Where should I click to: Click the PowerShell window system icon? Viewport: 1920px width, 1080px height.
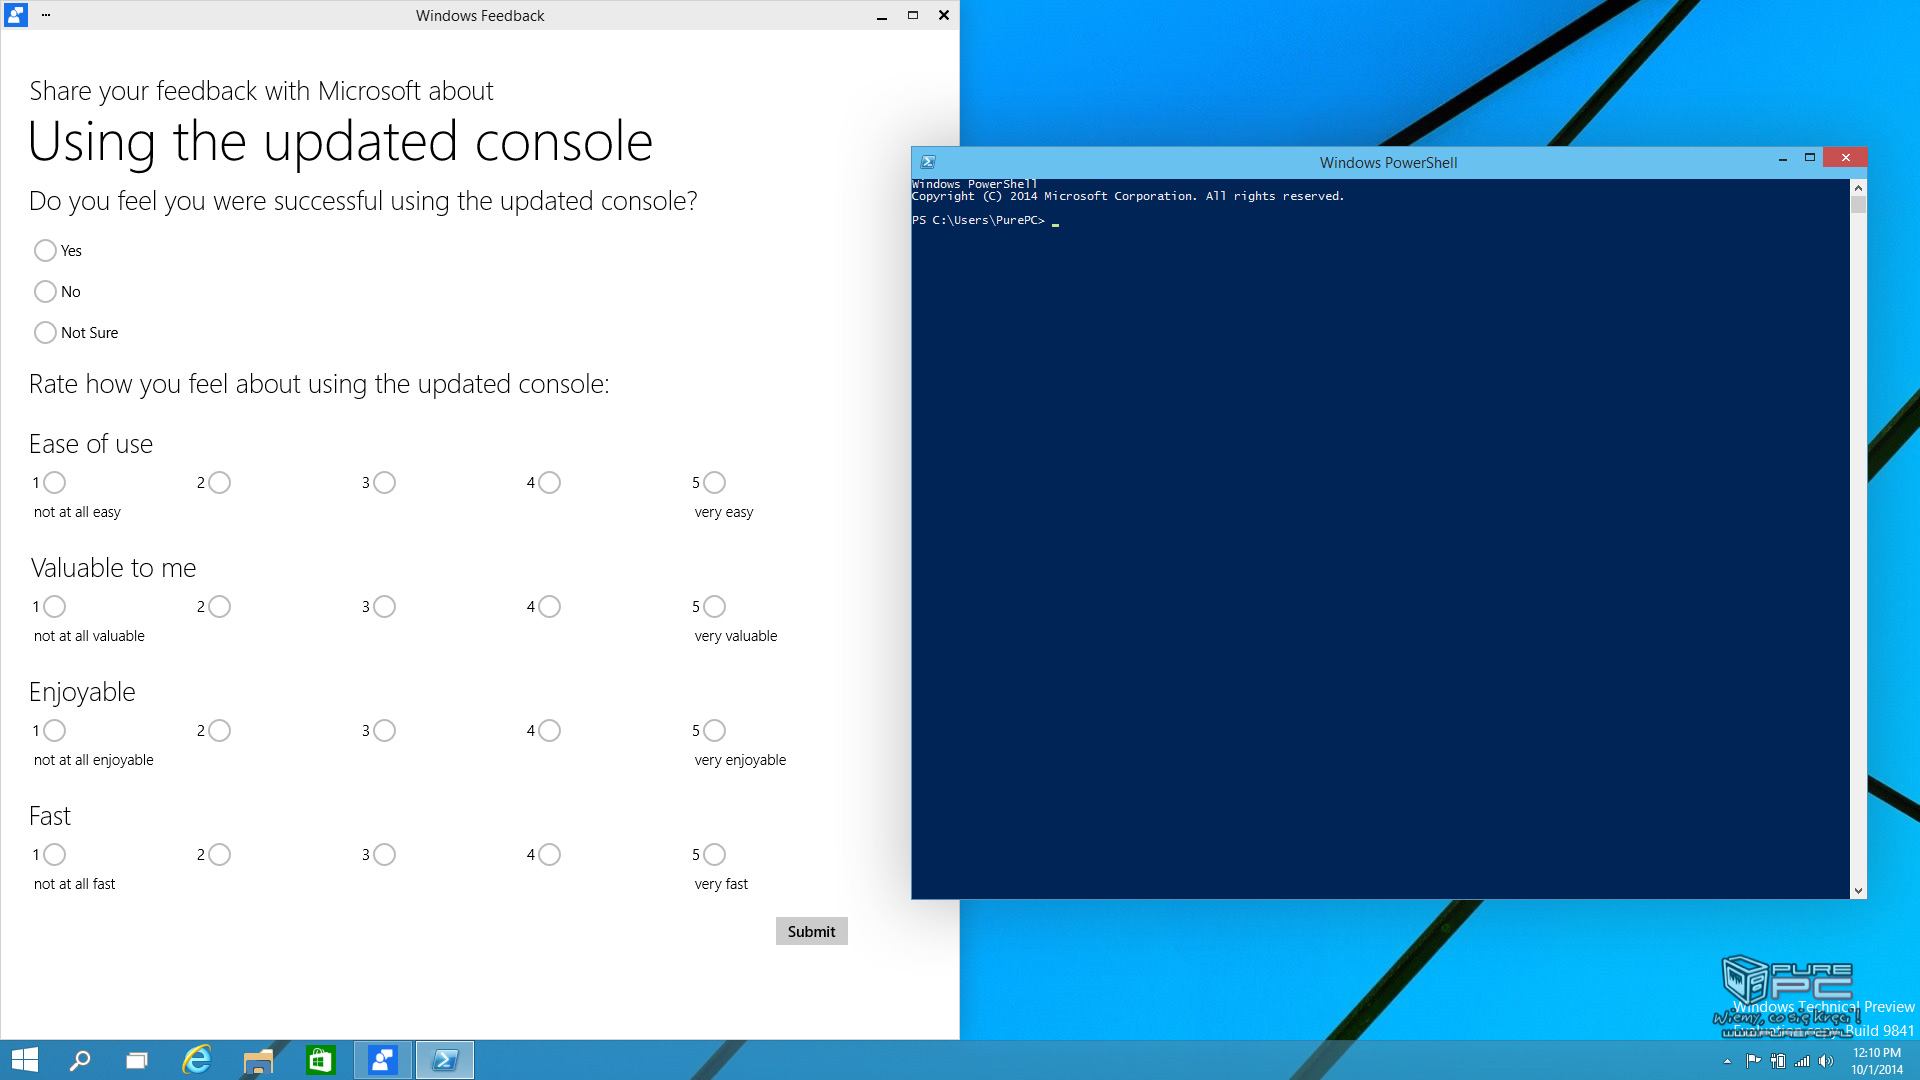pos(928,162)
